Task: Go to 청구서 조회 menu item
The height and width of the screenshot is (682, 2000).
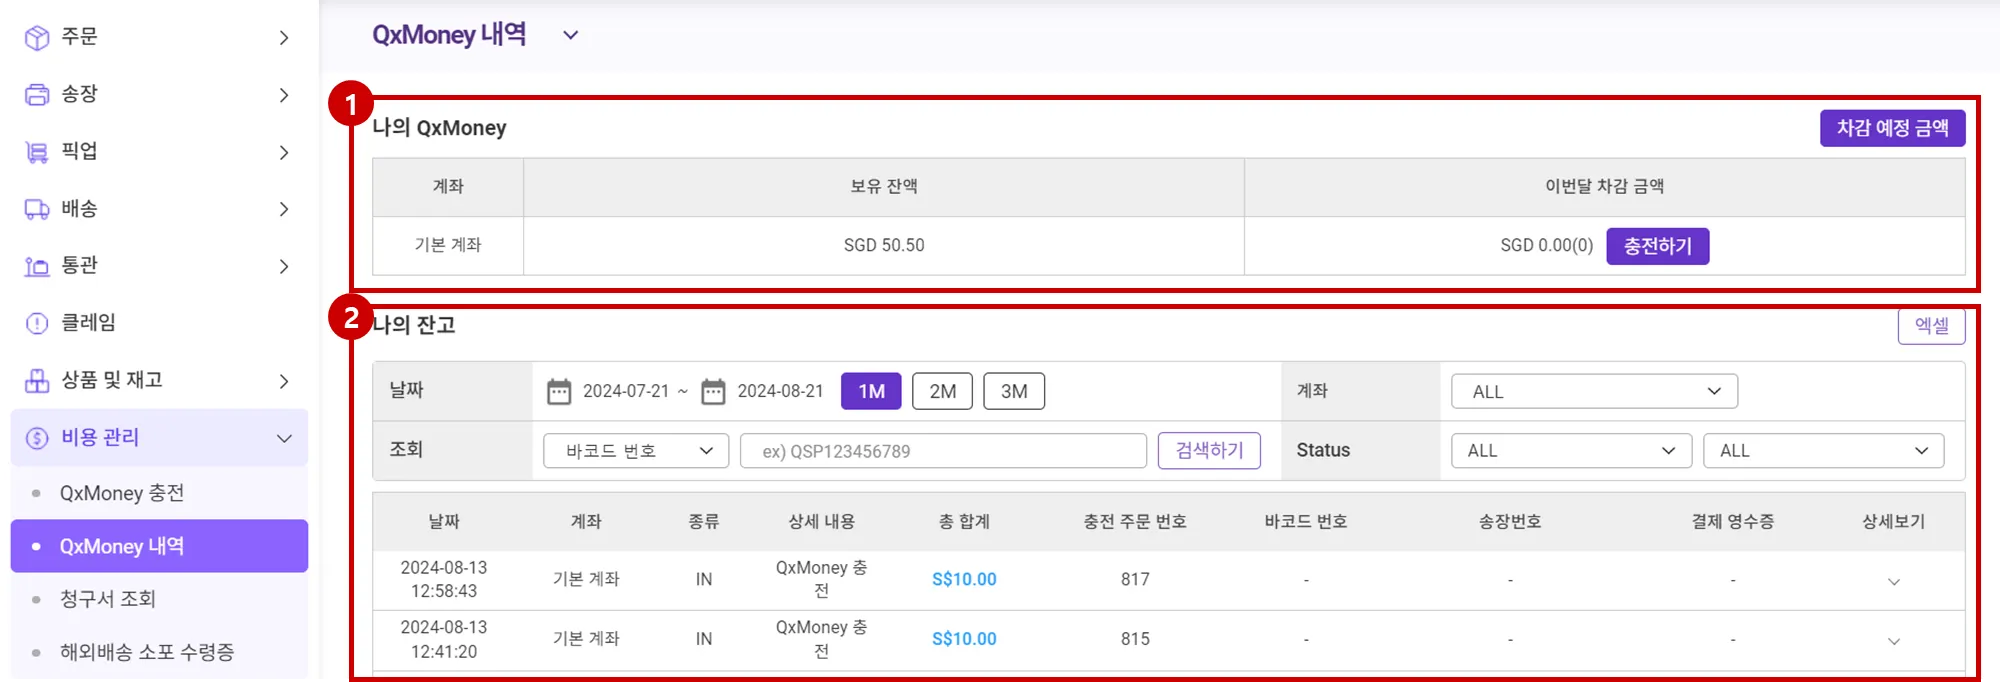Action: coord(108,599)
